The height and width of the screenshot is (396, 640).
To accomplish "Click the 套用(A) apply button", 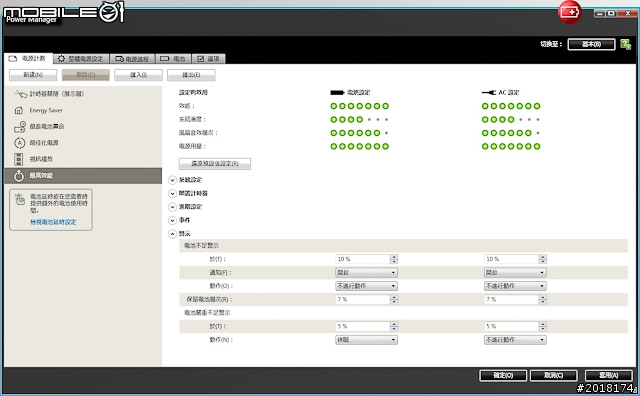I will [609, 376].
